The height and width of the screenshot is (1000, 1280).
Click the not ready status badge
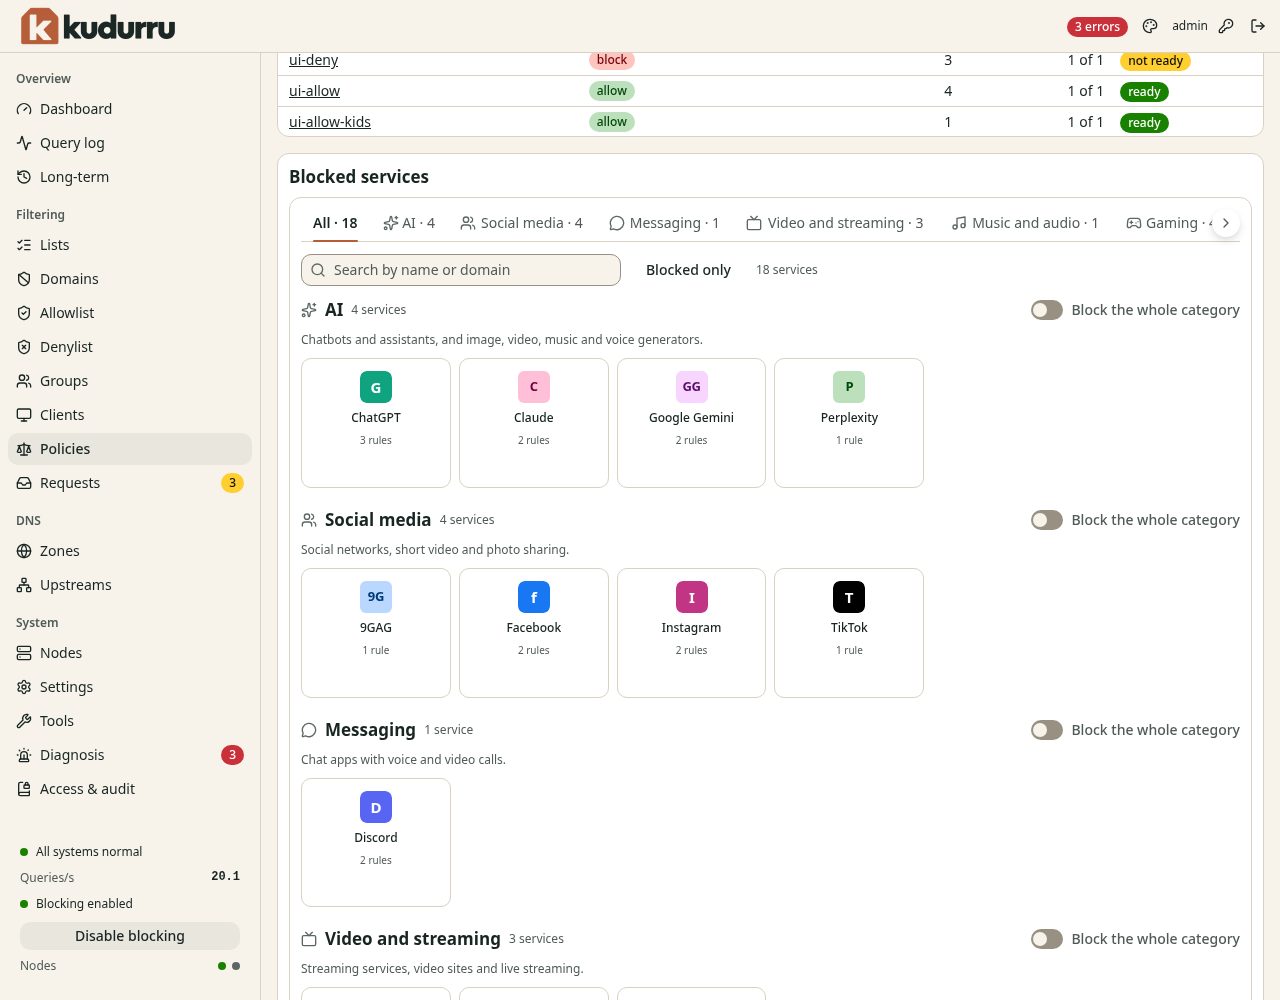(1155, 61)
